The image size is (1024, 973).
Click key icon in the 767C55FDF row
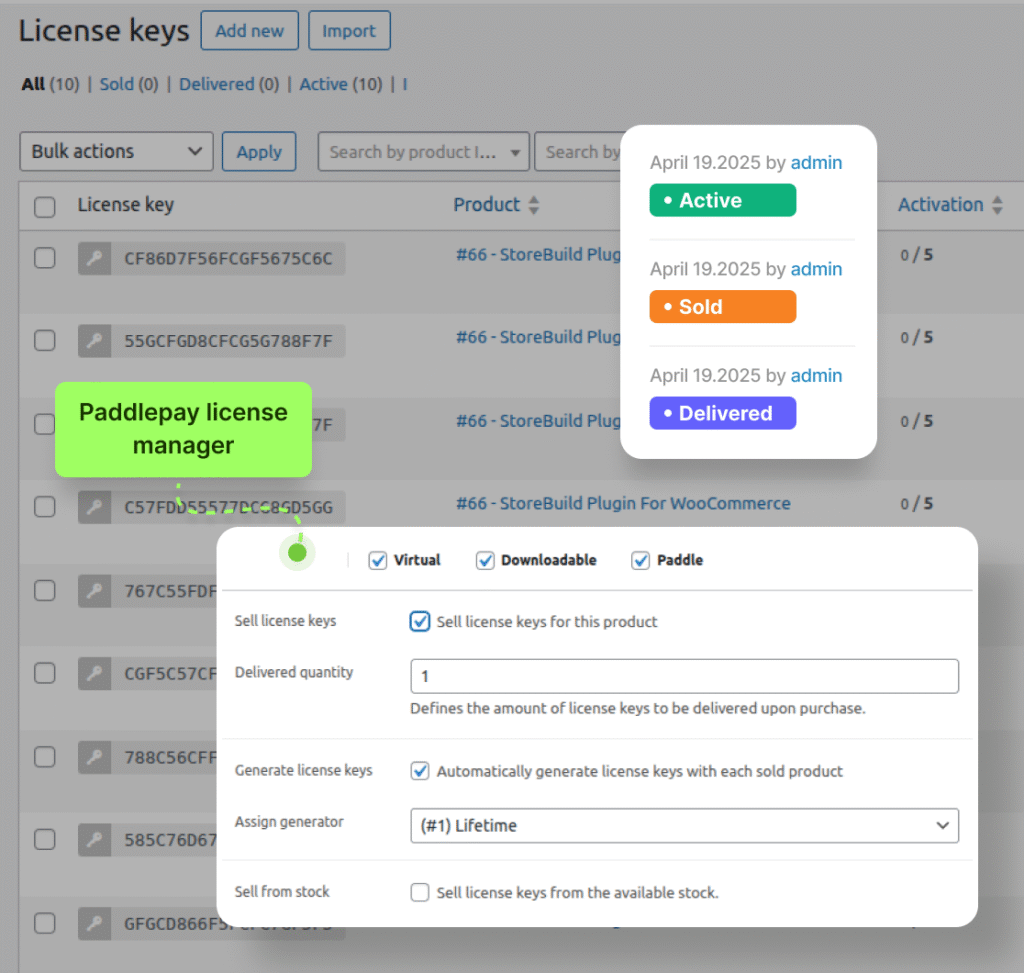click(x=95, y=591)
